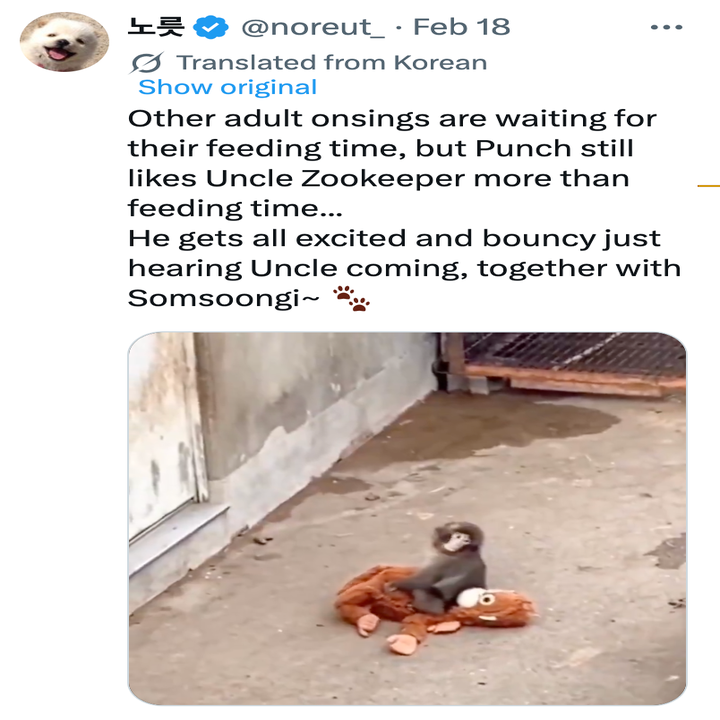Screen dimensions: 720x720
Task: Click the paw prints emoji
Action: click(350, 298)
